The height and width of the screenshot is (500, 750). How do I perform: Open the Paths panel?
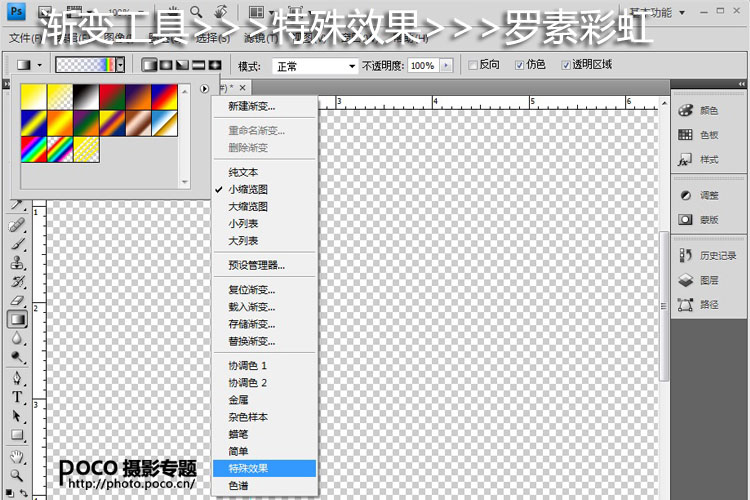[699, 304]
